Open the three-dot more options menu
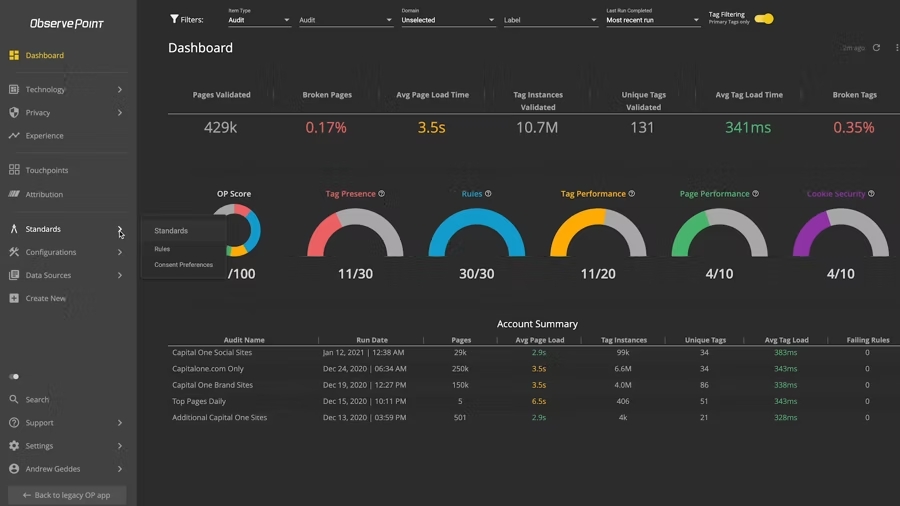Viewport: 900px width, 506px height. pyautogui.click(x=897, y=48)
